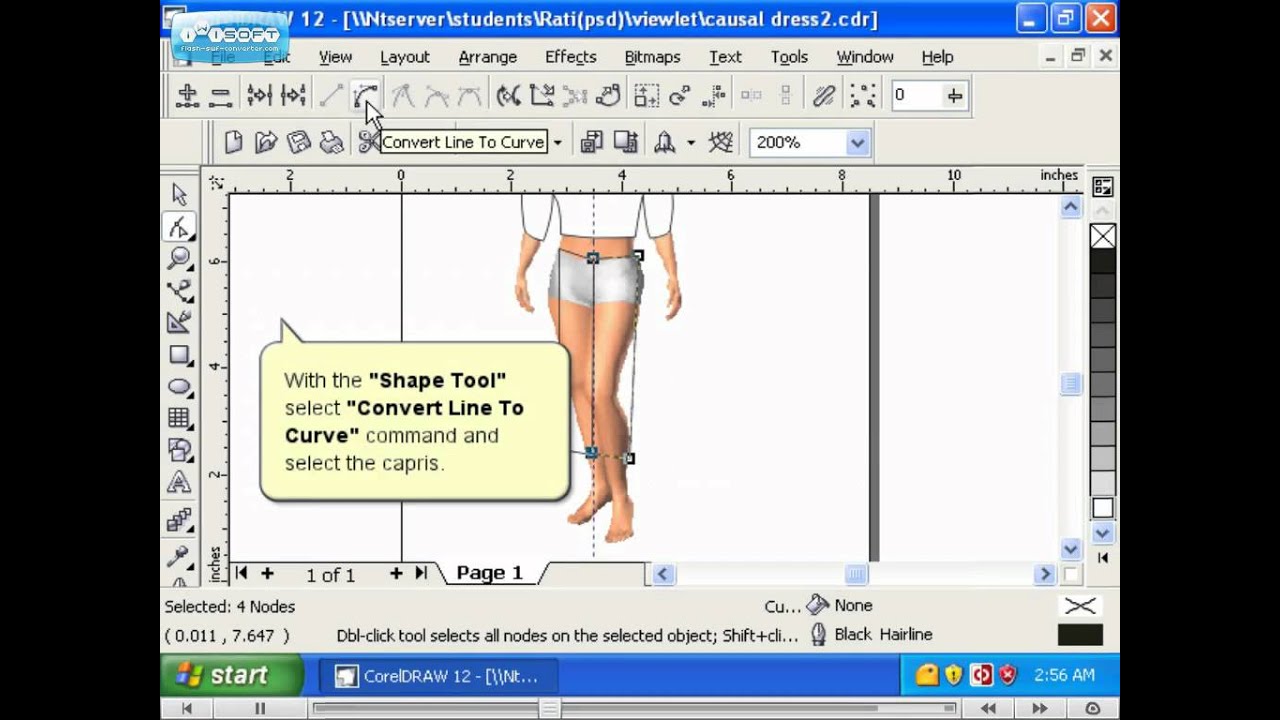Click the Windows start button
The width and height of the screenshot is (1280, 720).
tap(232, 675)
